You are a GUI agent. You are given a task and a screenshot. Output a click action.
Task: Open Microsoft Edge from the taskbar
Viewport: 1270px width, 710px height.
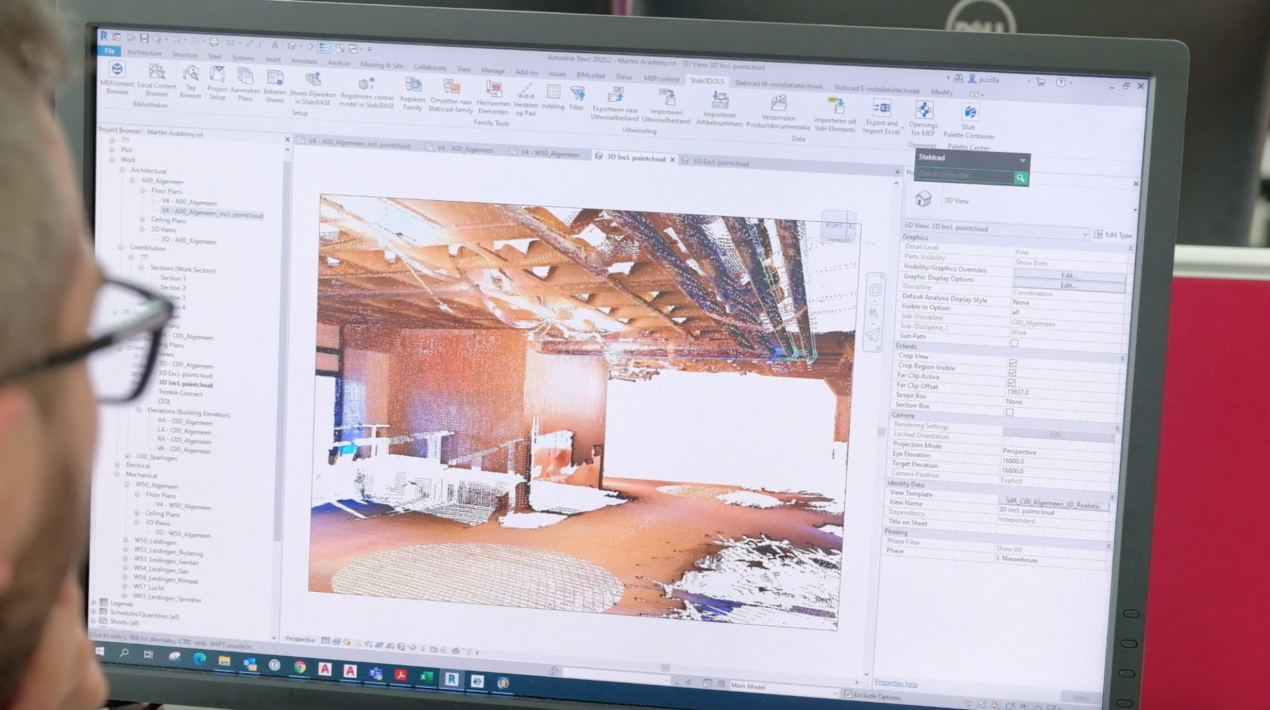tap(199, 659)
